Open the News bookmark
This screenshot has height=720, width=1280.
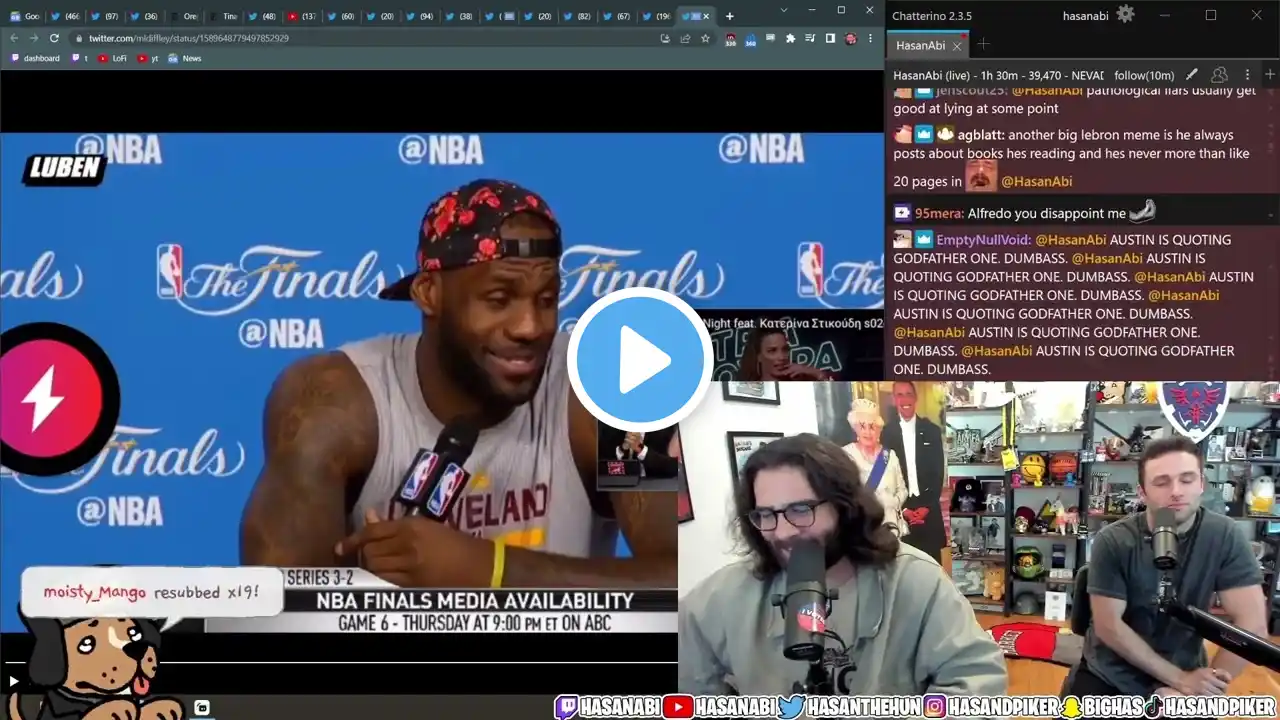click(185, 58)
